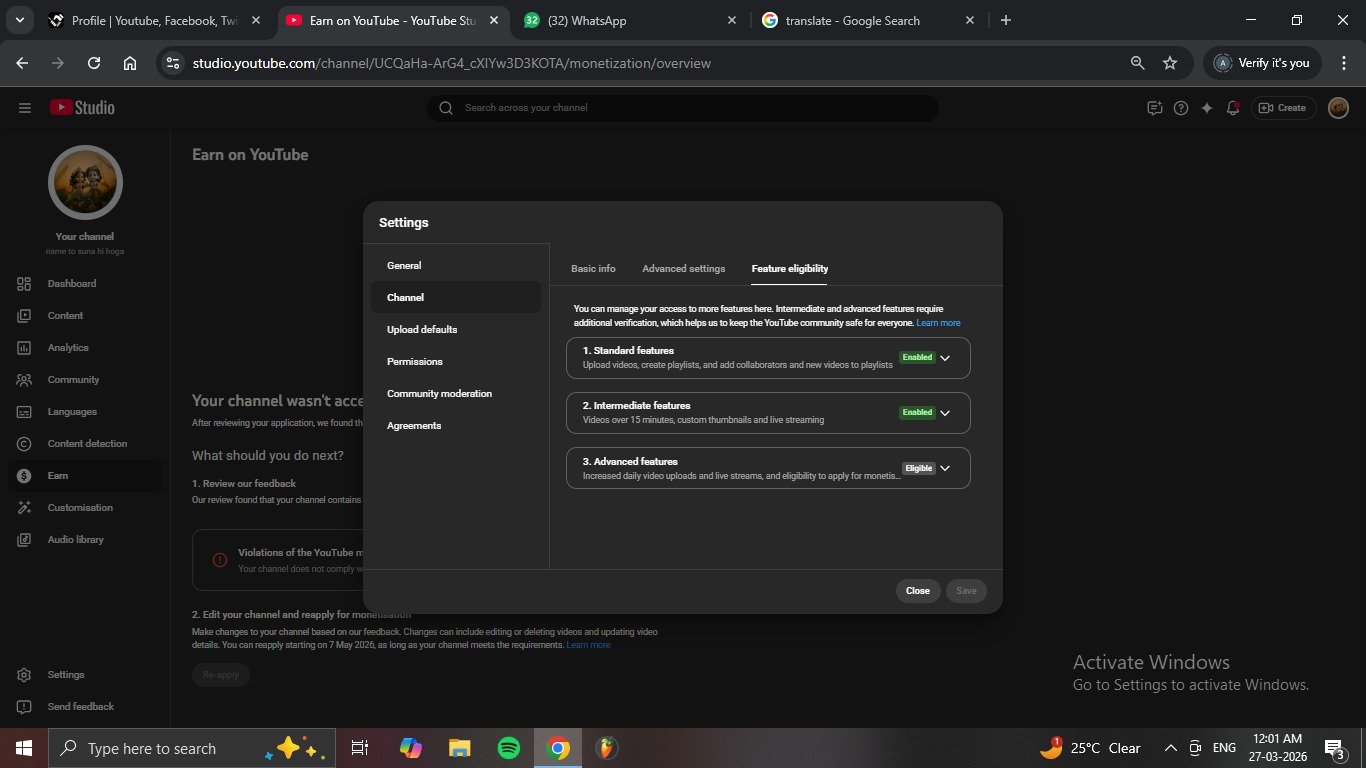Click the notifications bell icon

point(1233,108)
